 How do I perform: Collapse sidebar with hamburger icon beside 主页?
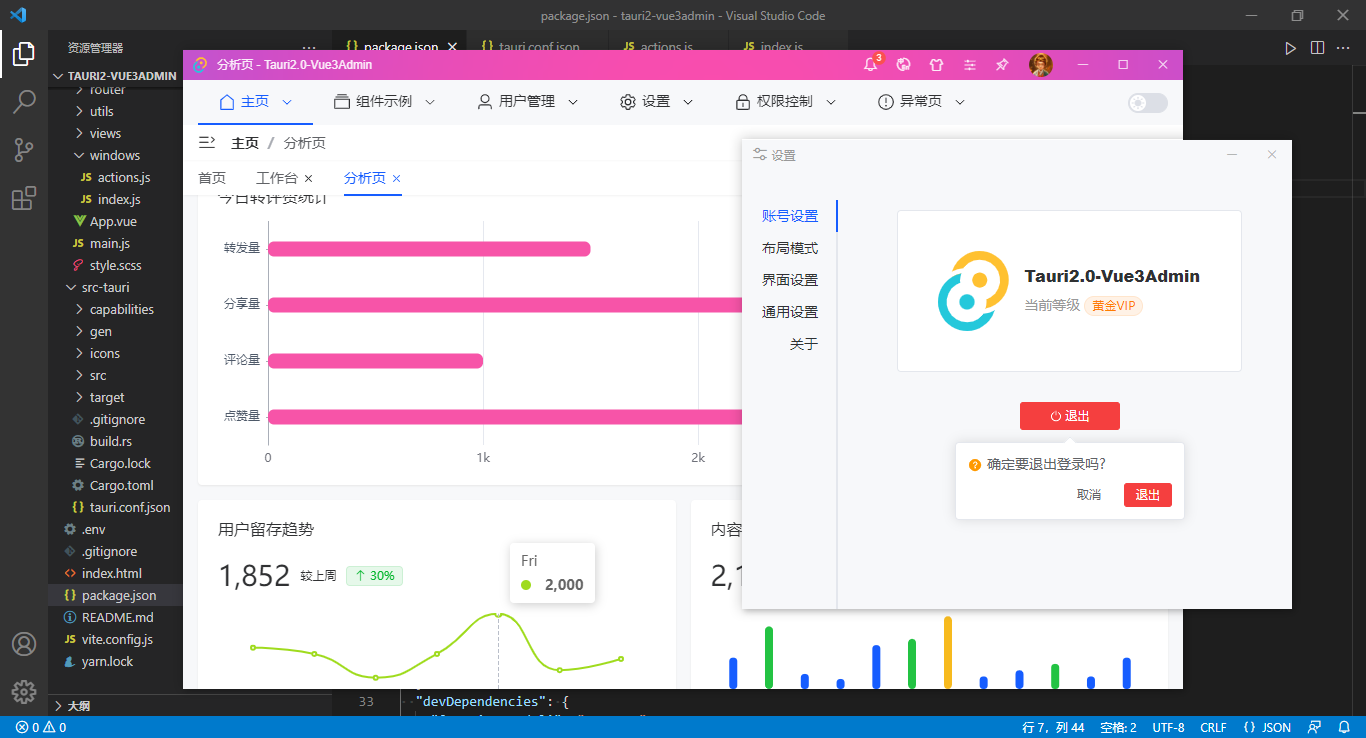coord(207,142)
